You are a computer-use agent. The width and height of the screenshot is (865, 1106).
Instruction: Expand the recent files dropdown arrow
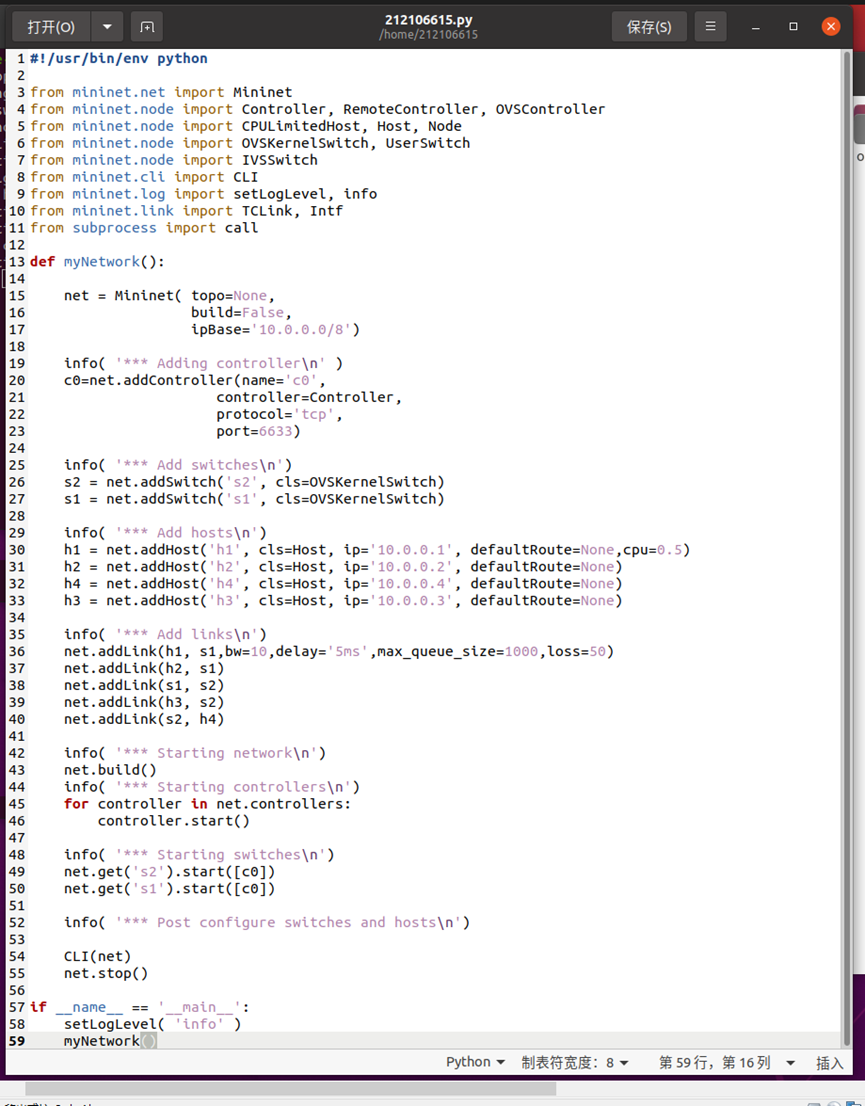coord(107,27)
